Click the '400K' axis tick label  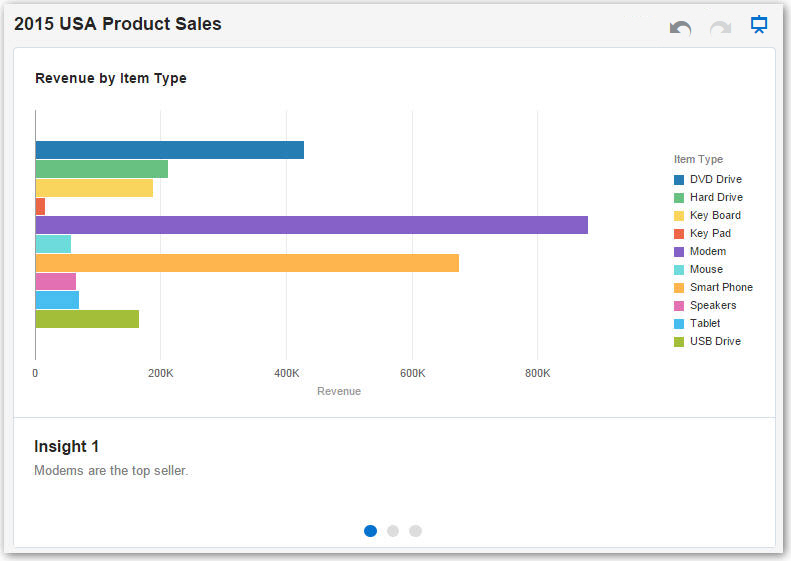(287, 373)
